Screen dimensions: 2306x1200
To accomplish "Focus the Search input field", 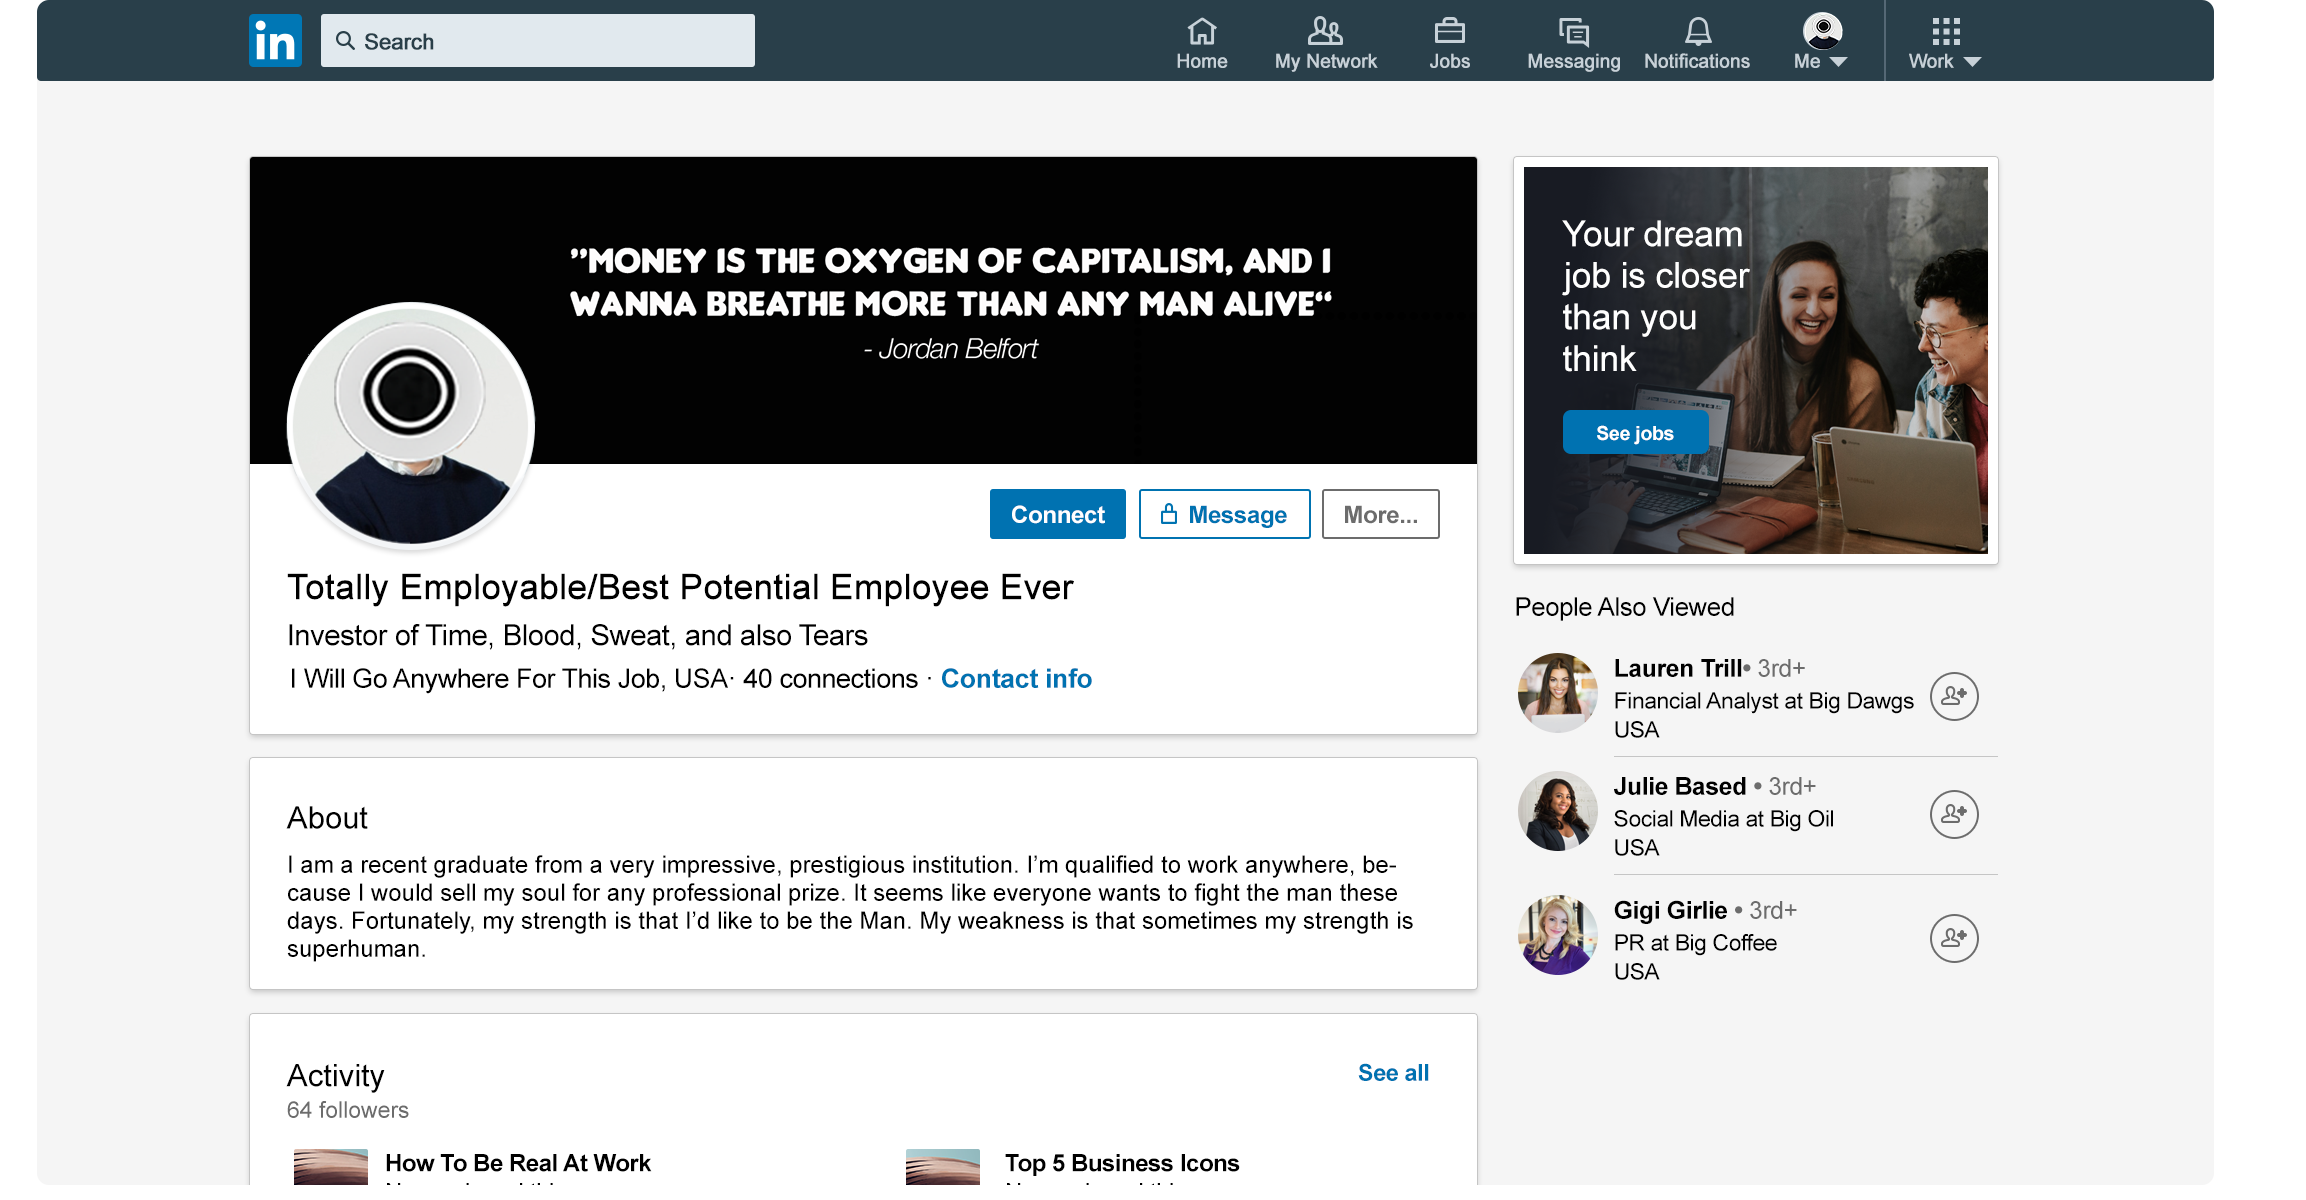I will (540, 41).
